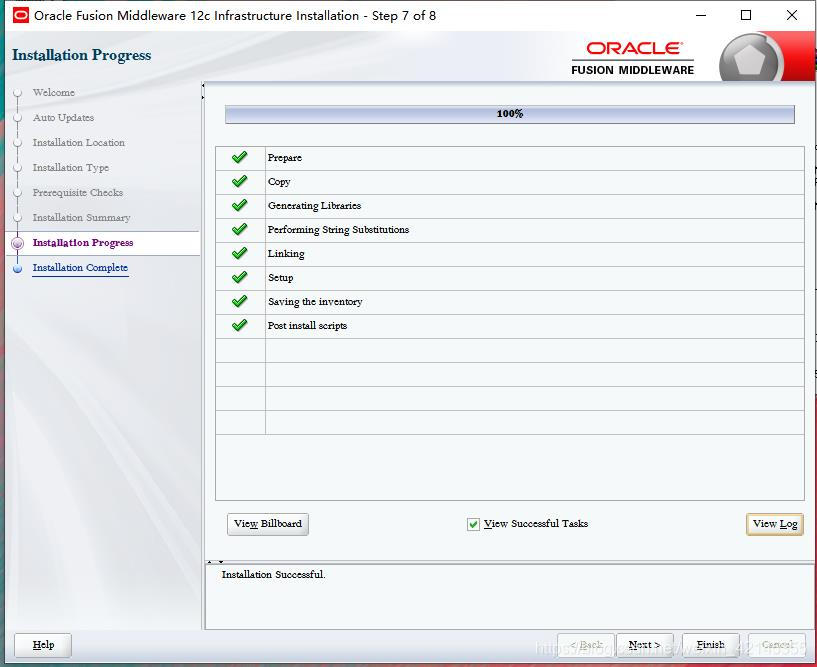
Task: Click the Linking task row text
Action: click(286, 254)
